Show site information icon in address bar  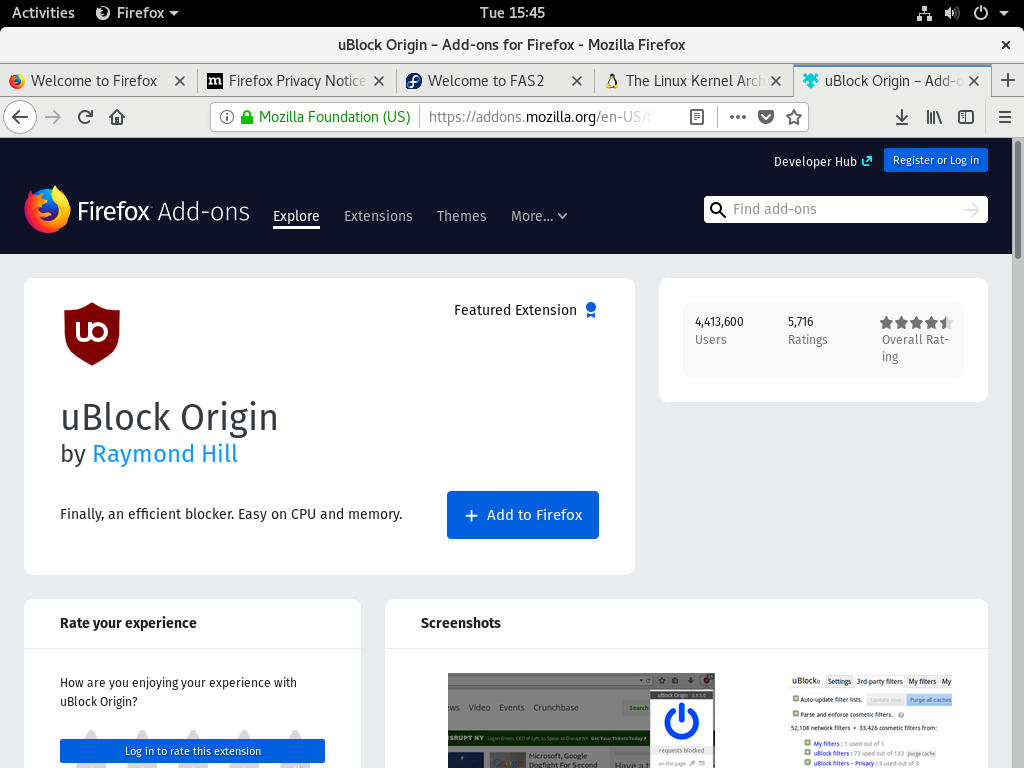click(x=227, y=117)
